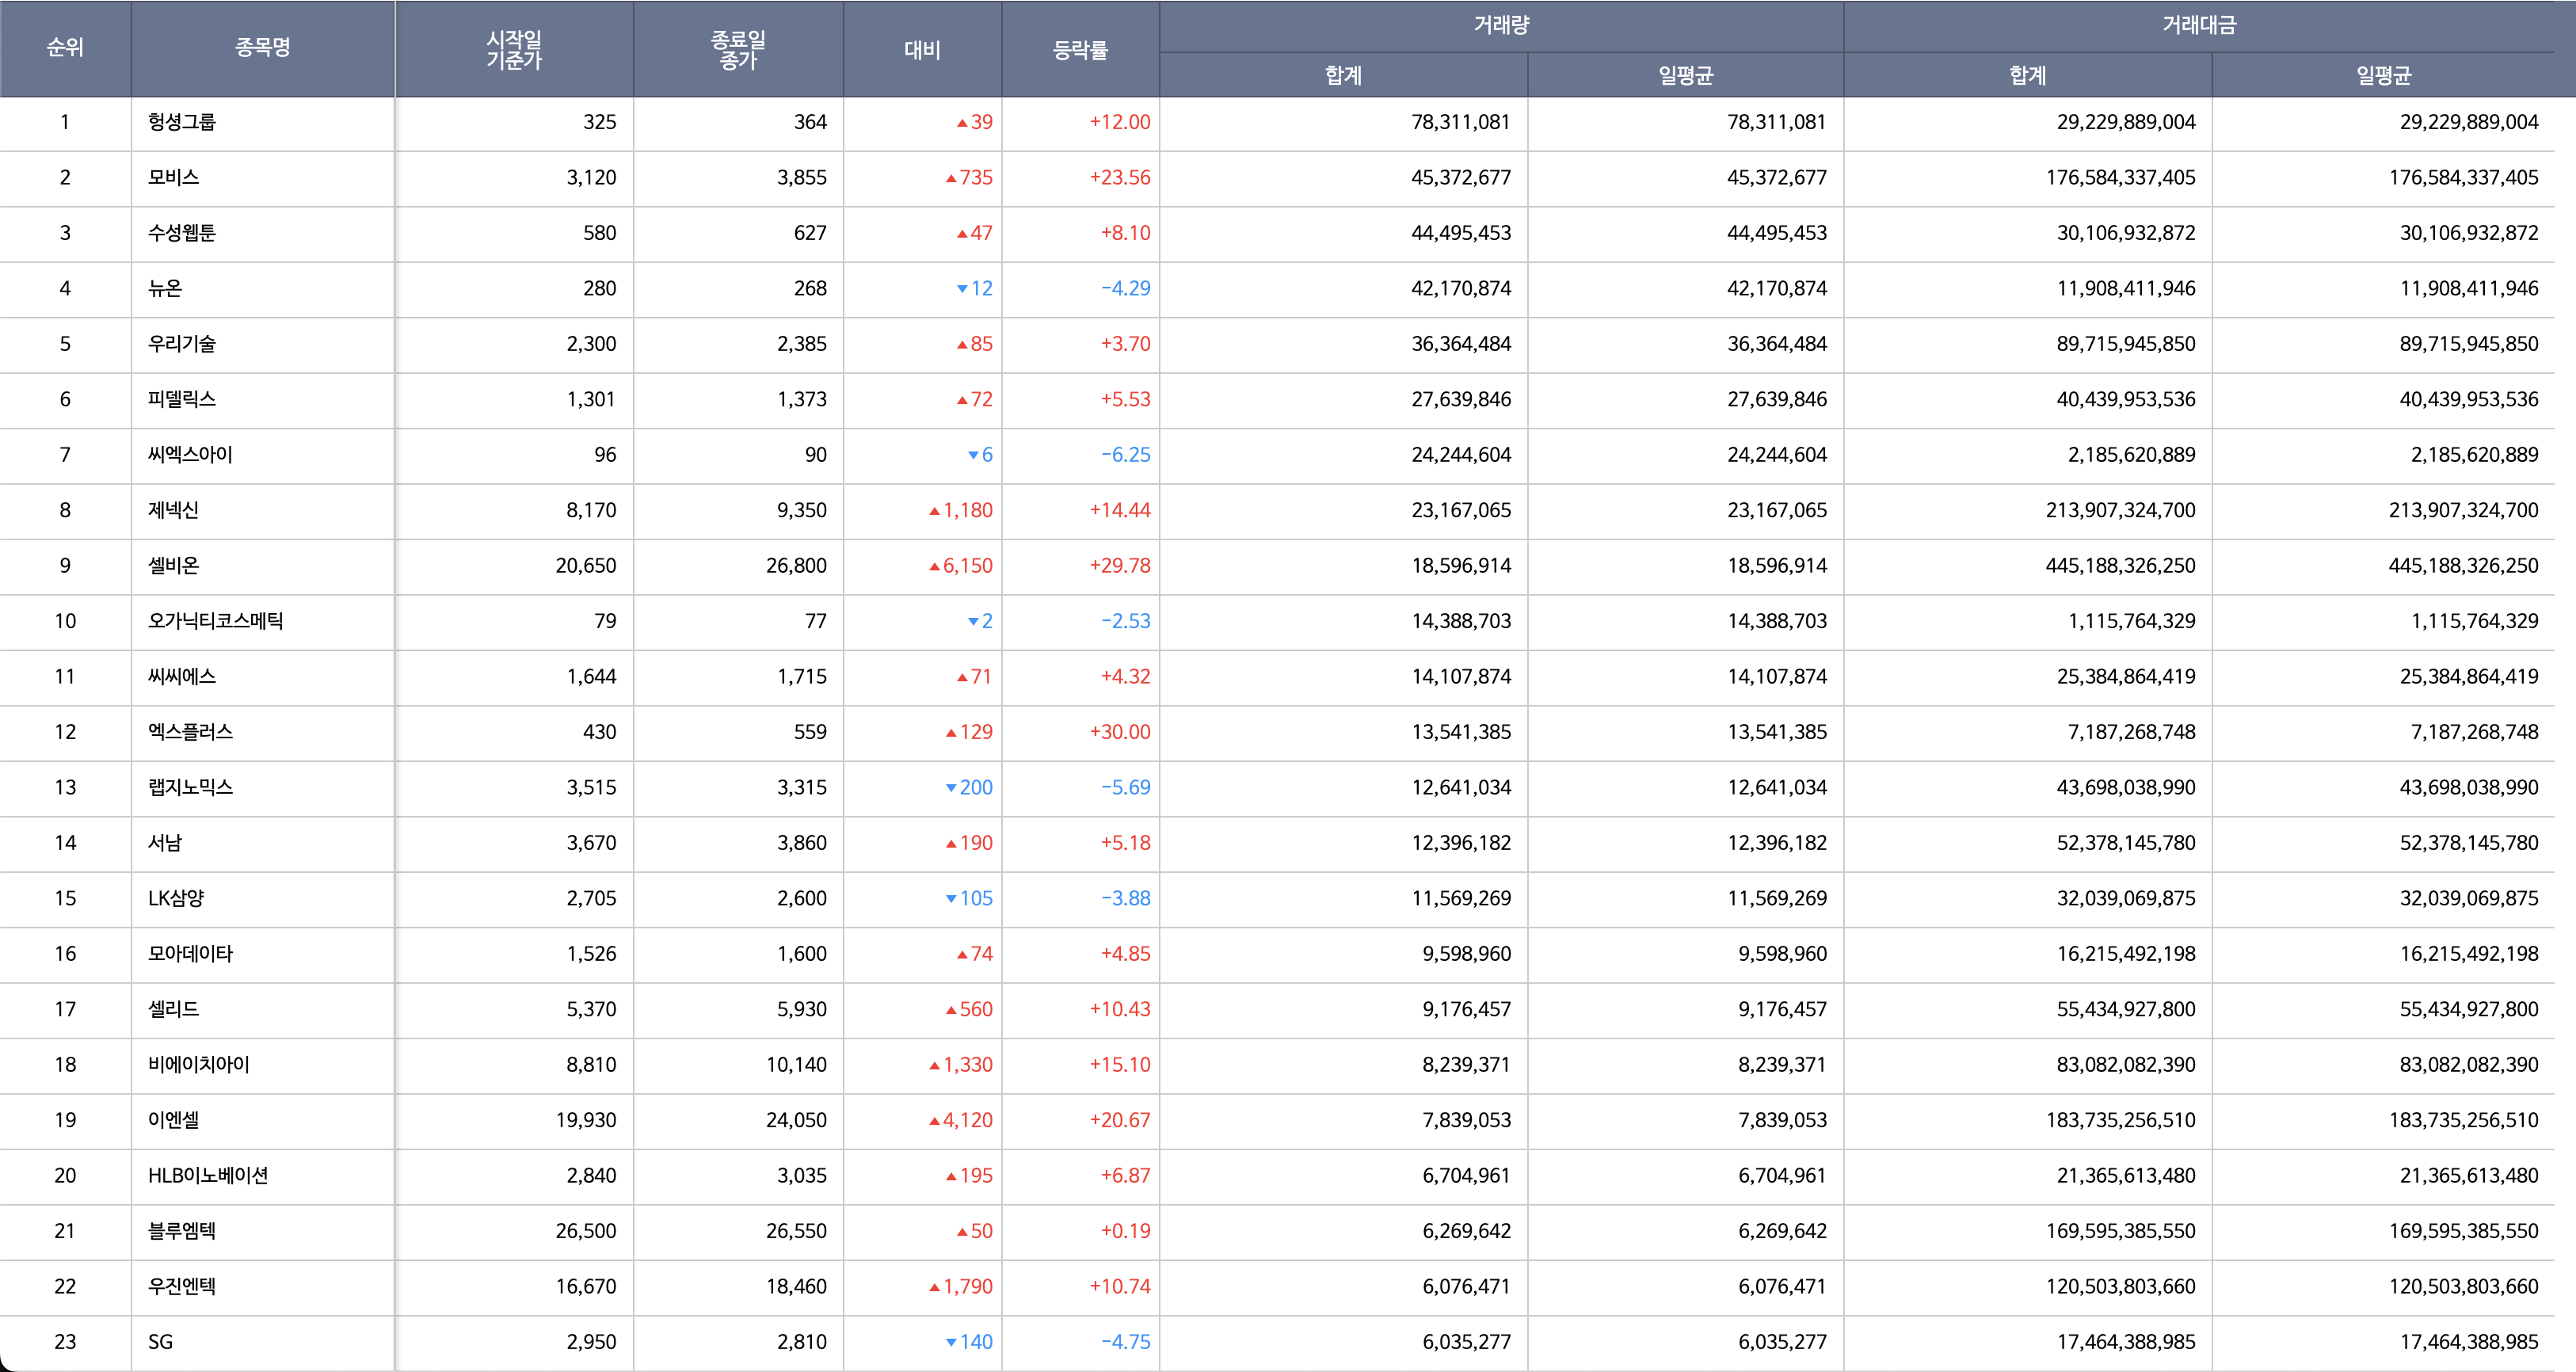The height and width of the screenshot is (1372, 2576).
Task: Click the 순위 column header
Action: (65, 48)
